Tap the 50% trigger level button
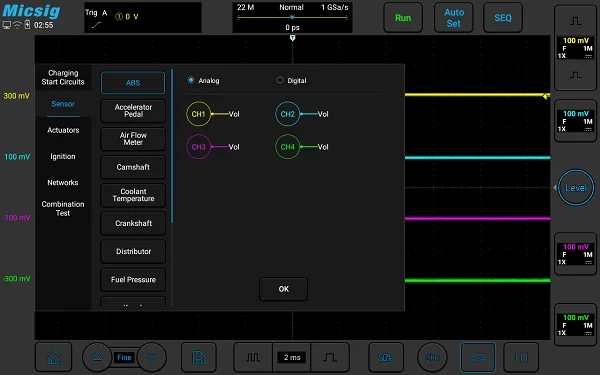This screenshot has width=600, height=375. point(386,357)
